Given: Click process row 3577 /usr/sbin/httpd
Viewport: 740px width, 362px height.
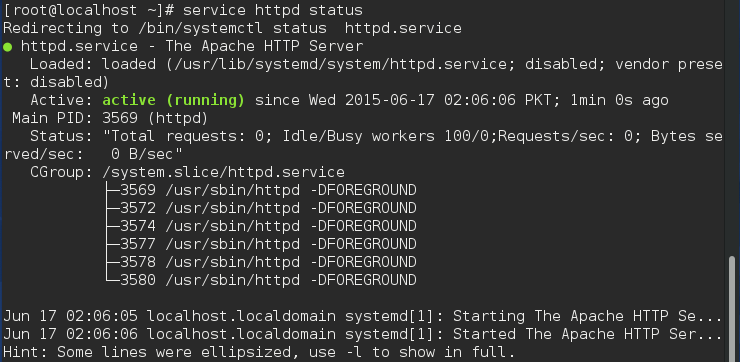Looking at the screenshot, I should (268, 244).
